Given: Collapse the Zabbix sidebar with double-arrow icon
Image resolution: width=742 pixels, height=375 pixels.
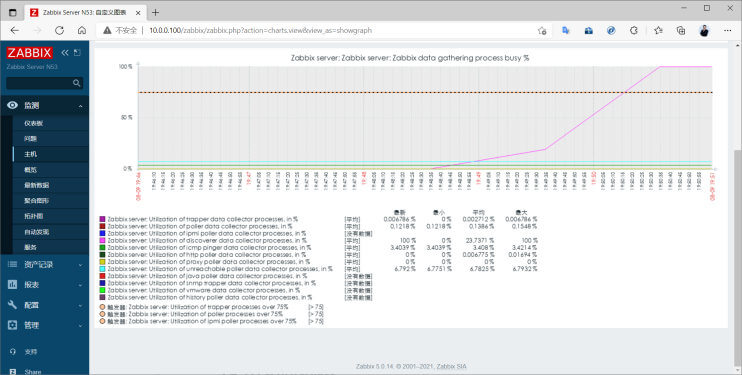Looking at the screenshot, I should coord(65,53).
